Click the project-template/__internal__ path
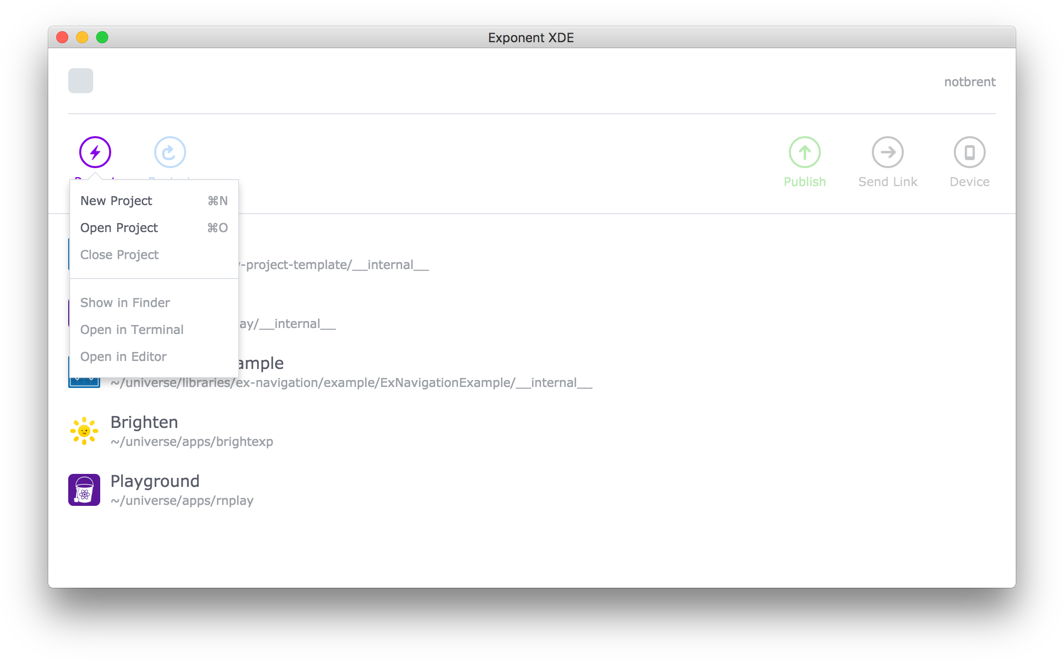Image resolution: width=1064 pixels, height=662 pixels. coord(334,265)
